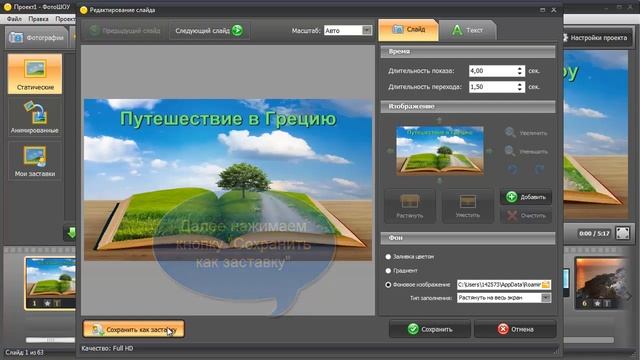Click the Отмена cancel button

(515, 329)
